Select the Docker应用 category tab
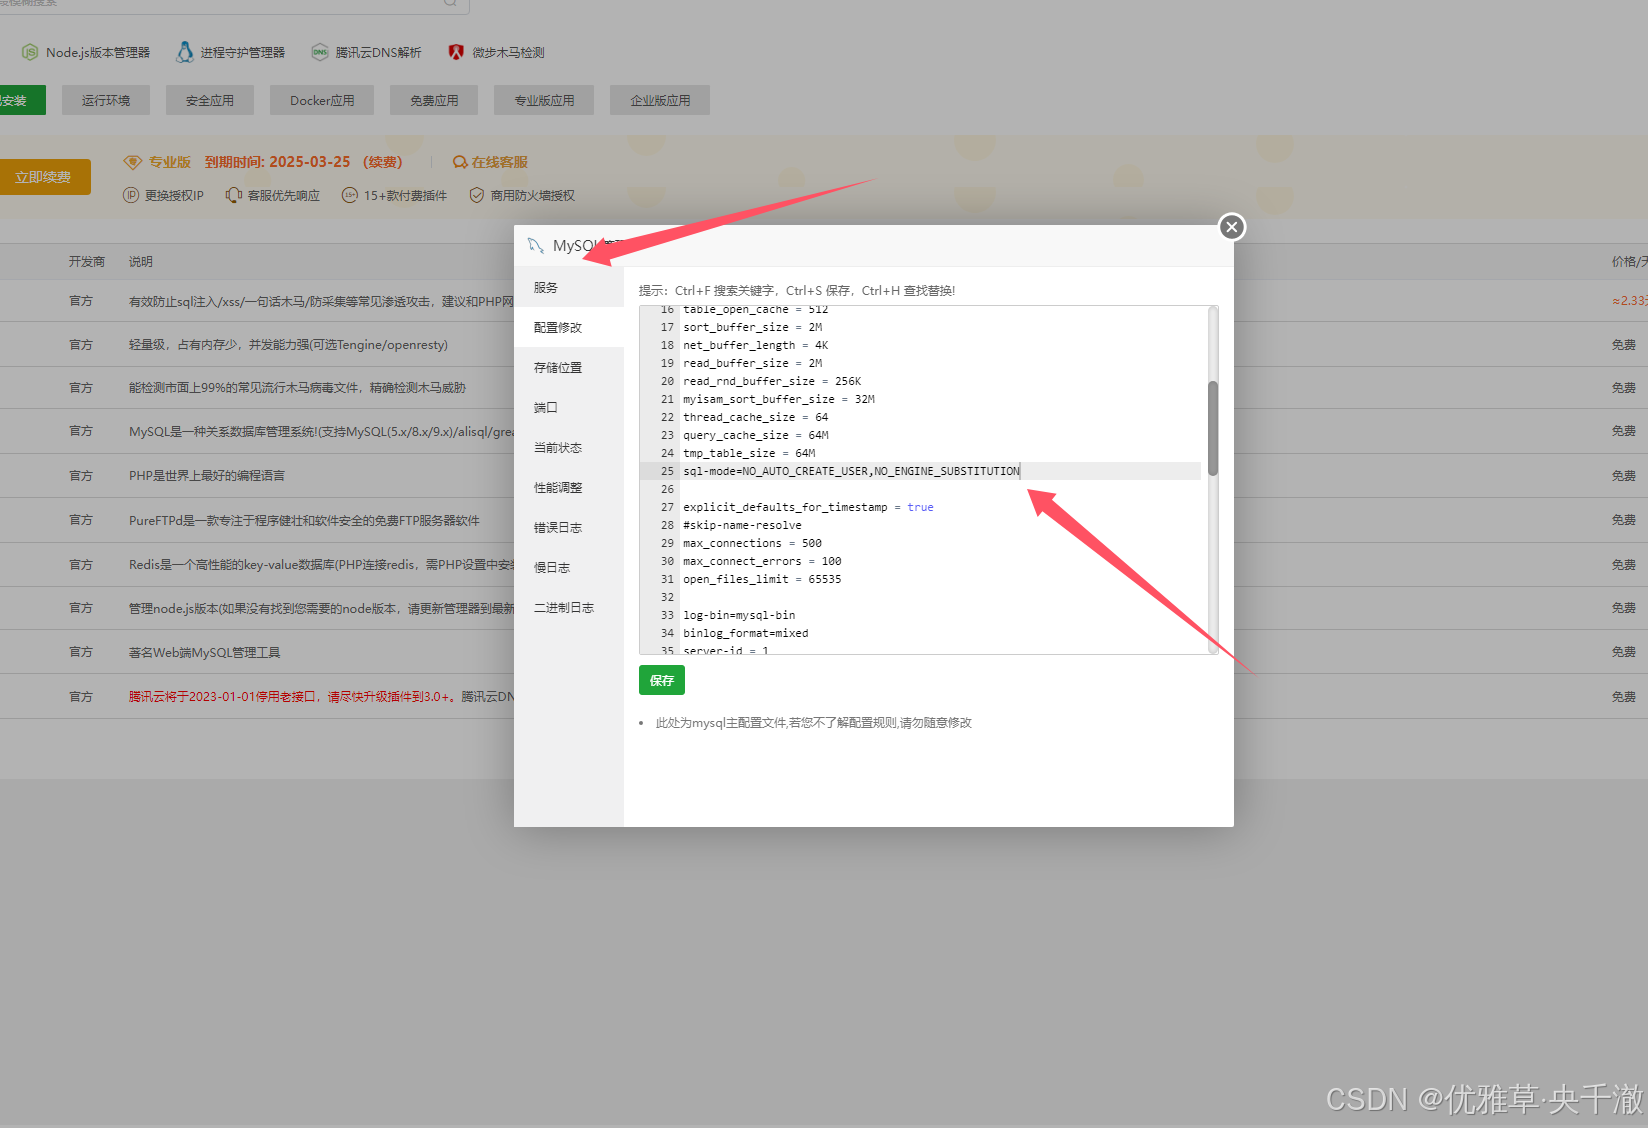 (321, 99)
